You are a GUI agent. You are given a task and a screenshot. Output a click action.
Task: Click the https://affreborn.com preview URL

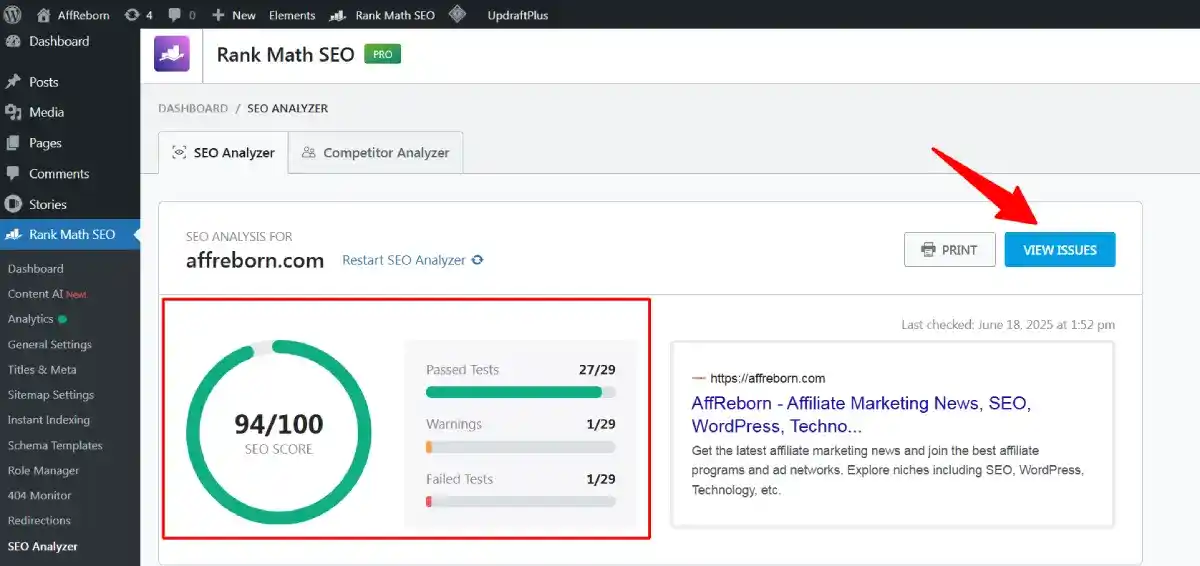click(x=767, y=378)
